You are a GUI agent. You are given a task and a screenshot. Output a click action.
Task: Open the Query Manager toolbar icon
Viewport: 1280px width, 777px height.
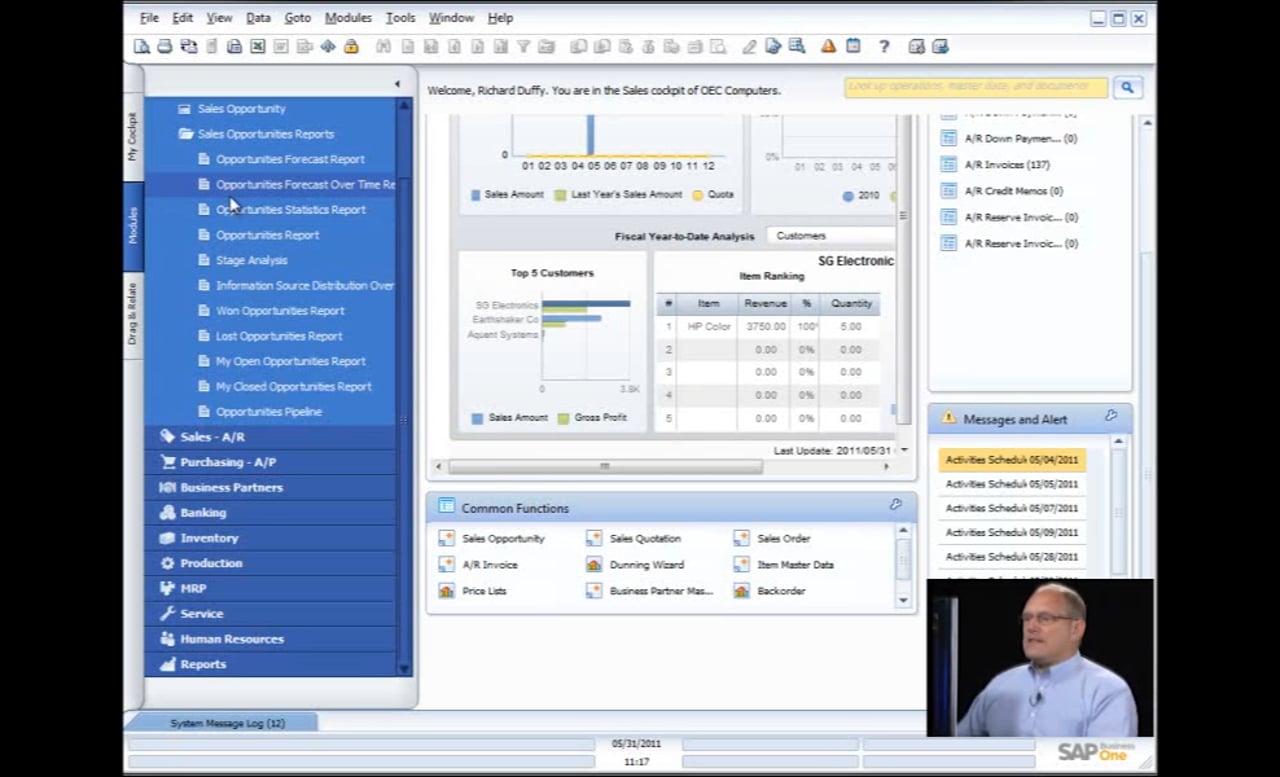click(797, 46)
